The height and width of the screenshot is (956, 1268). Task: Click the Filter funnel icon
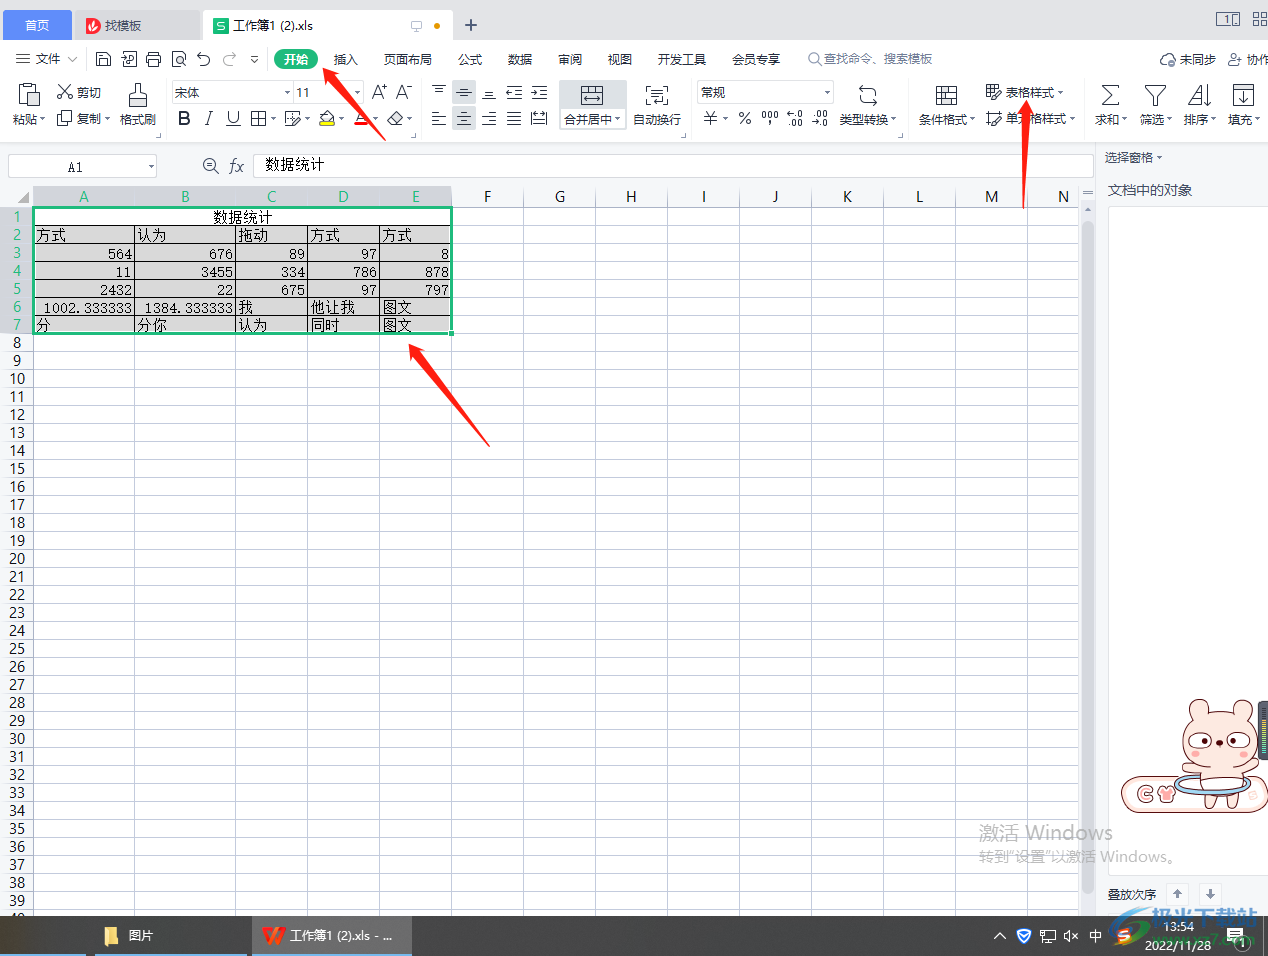(x=1155, y=95)
